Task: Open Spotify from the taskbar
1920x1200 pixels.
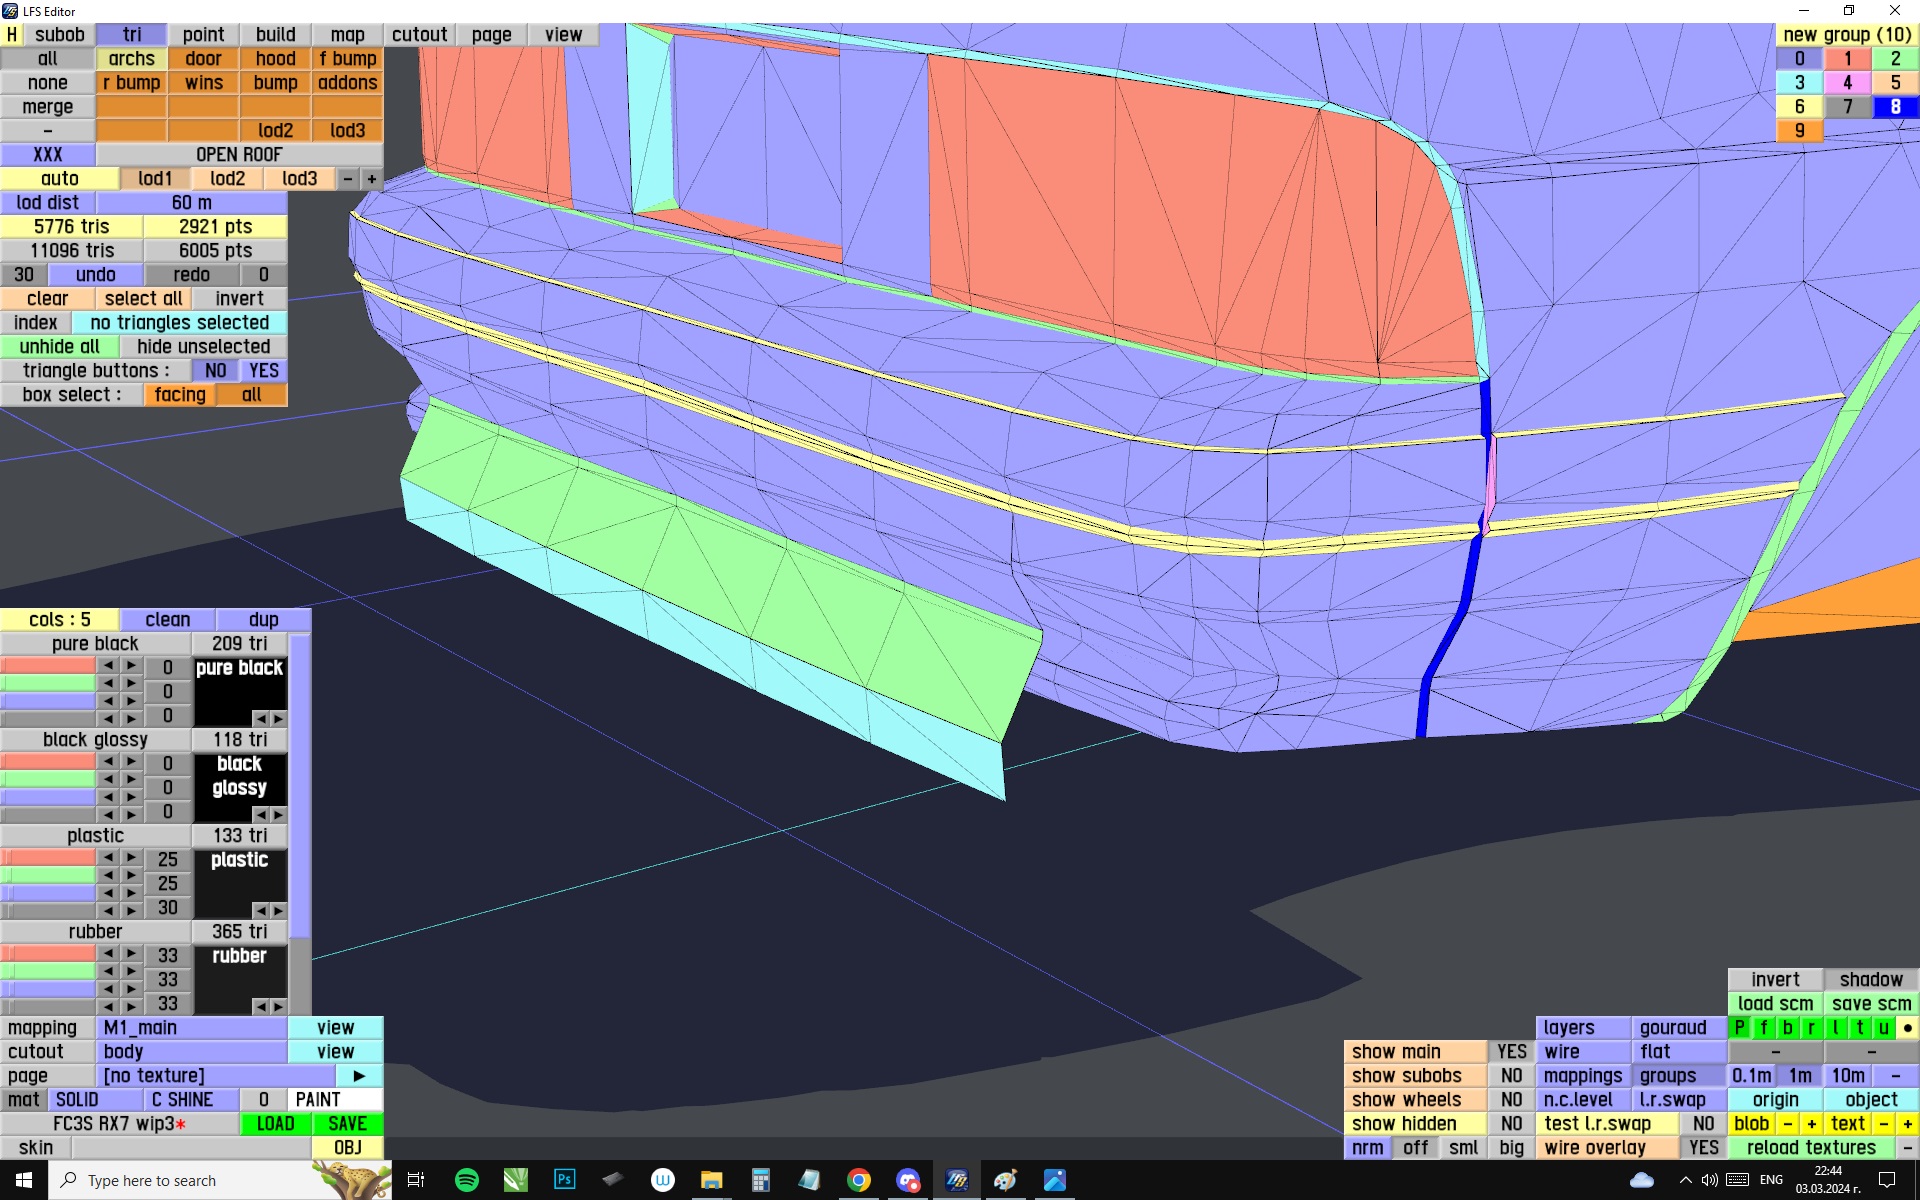Action: pos(466,1180)
